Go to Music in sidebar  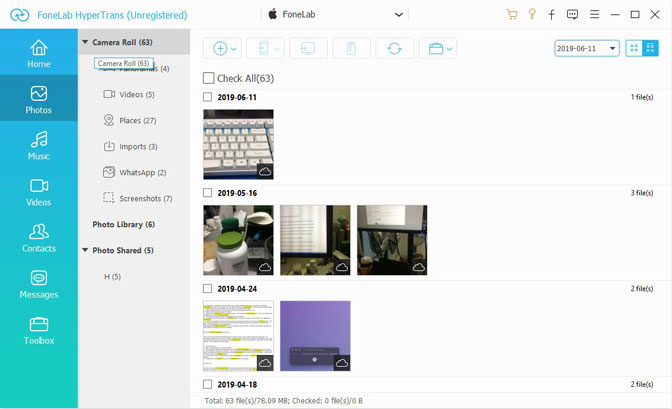pyautogui.click(x=38, y=145)
